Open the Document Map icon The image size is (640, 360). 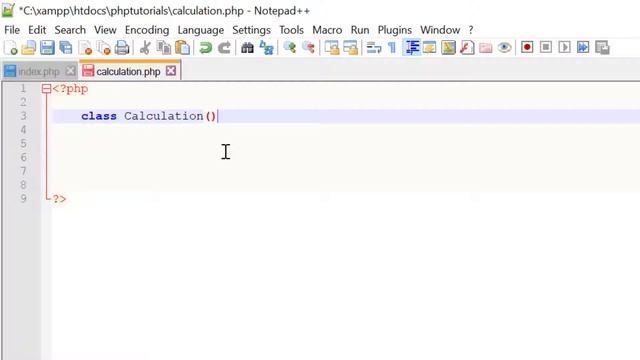click(x=448, y=48)
